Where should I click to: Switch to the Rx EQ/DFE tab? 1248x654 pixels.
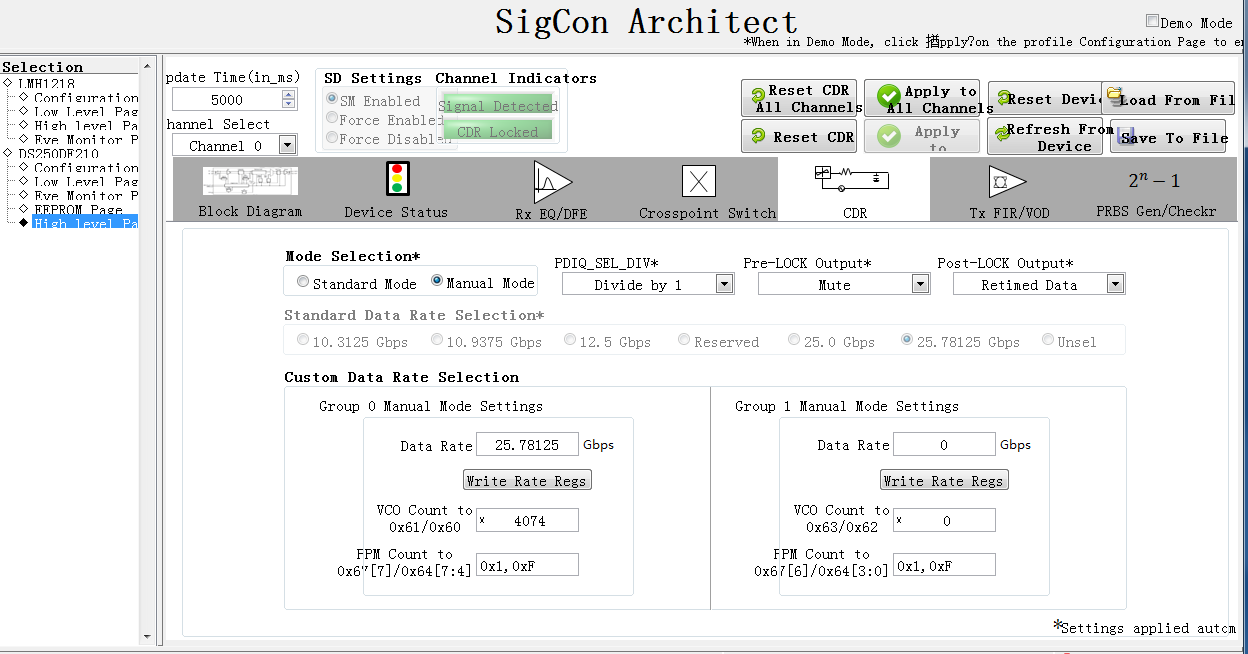(551, 191)
